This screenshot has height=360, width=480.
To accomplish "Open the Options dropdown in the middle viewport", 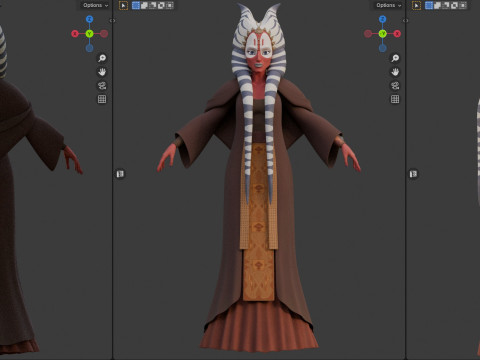I will pos(389,5).
